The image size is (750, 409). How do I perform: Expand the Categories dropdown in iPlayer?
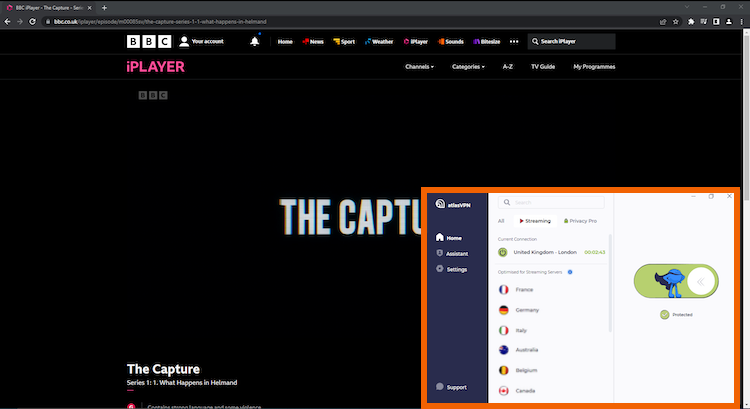[x=468, y=67]
